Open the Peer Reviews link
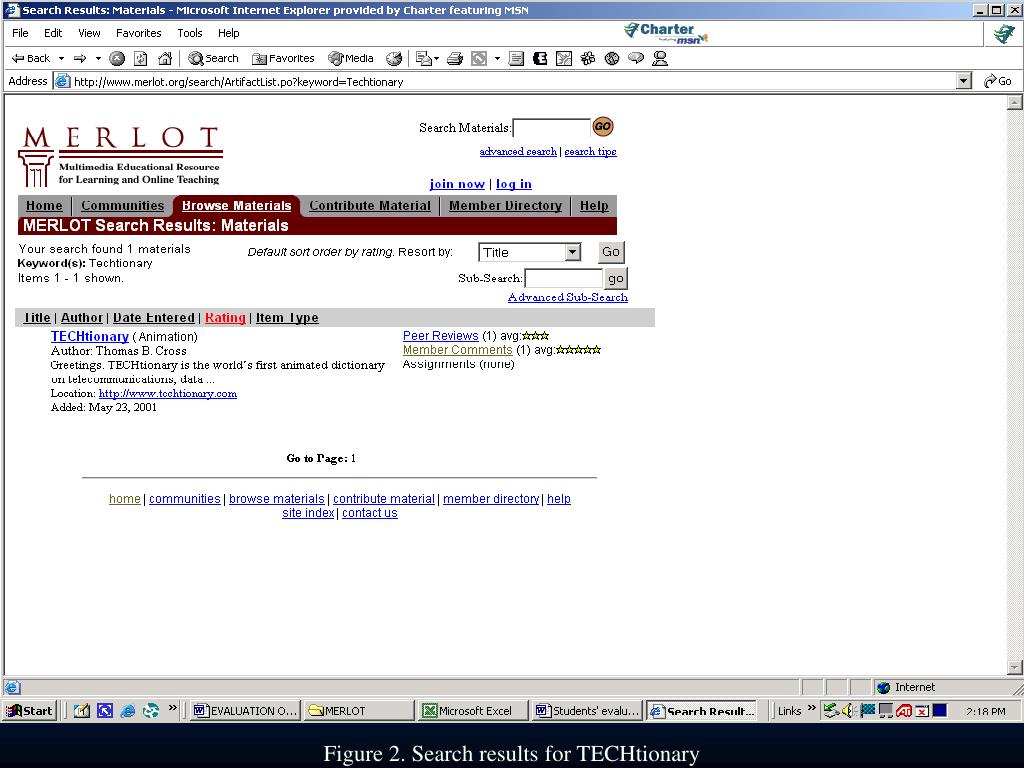The height and width of the screenshot is (768, 1024). (x=441, y=336)
